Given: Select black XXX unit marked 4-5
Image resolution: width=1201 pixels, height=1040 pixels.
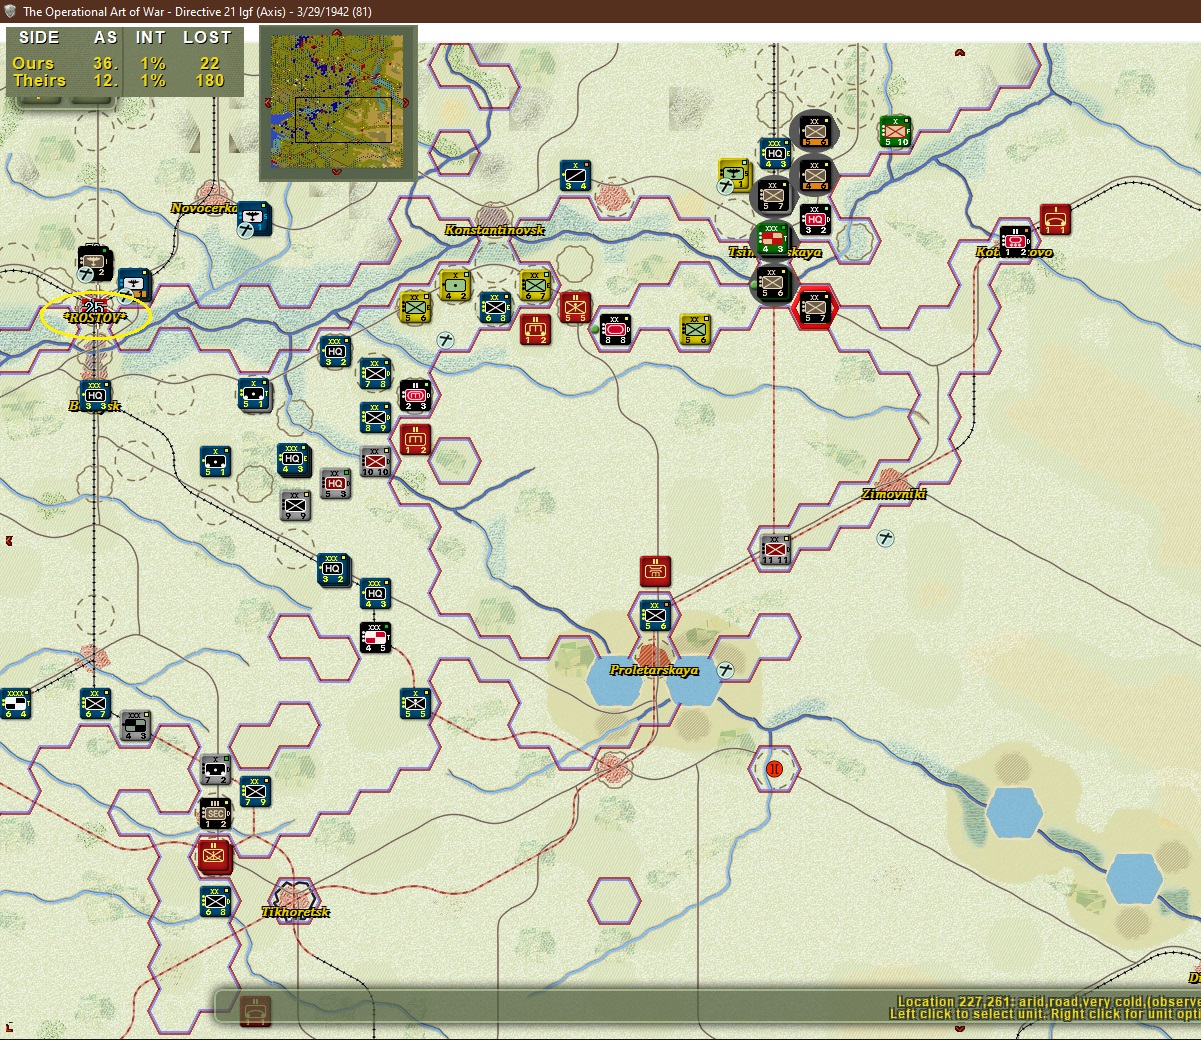Looking at the screenshot, I should 375,637.
